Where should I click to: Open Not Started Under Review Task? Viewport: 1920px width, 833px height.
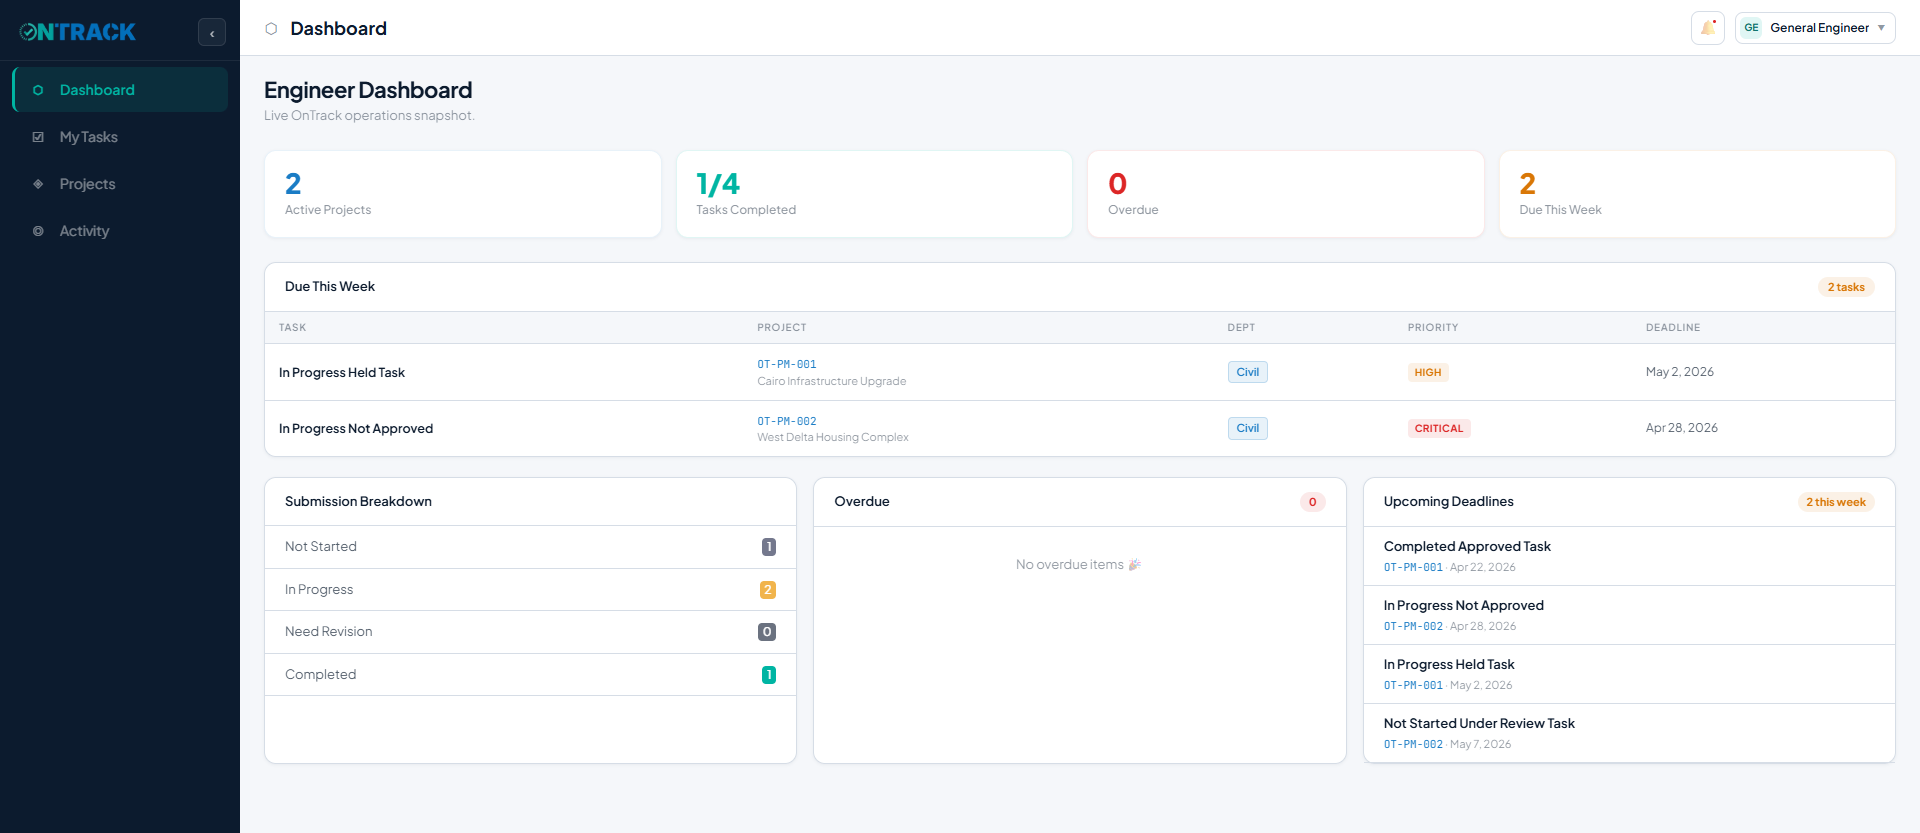tap(1629, 733)
